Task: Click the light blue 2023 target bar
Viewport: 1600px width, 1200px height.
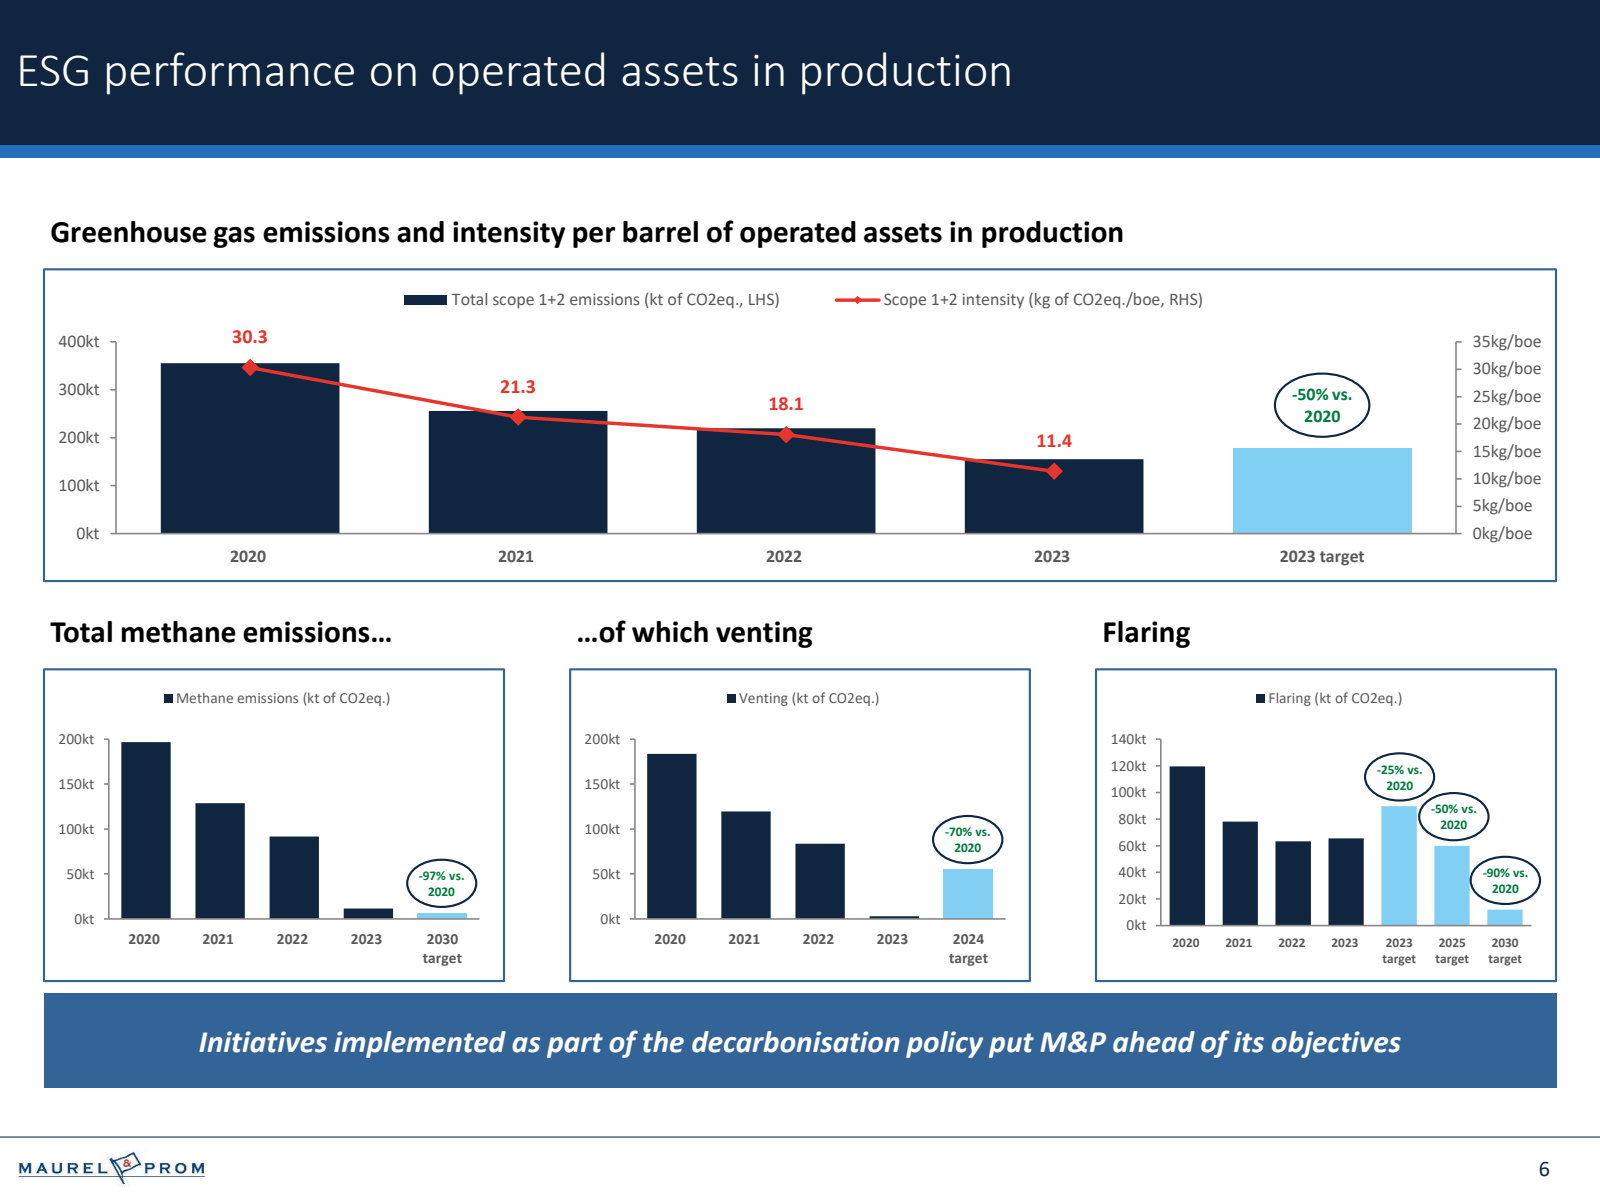Action: 1322,490
